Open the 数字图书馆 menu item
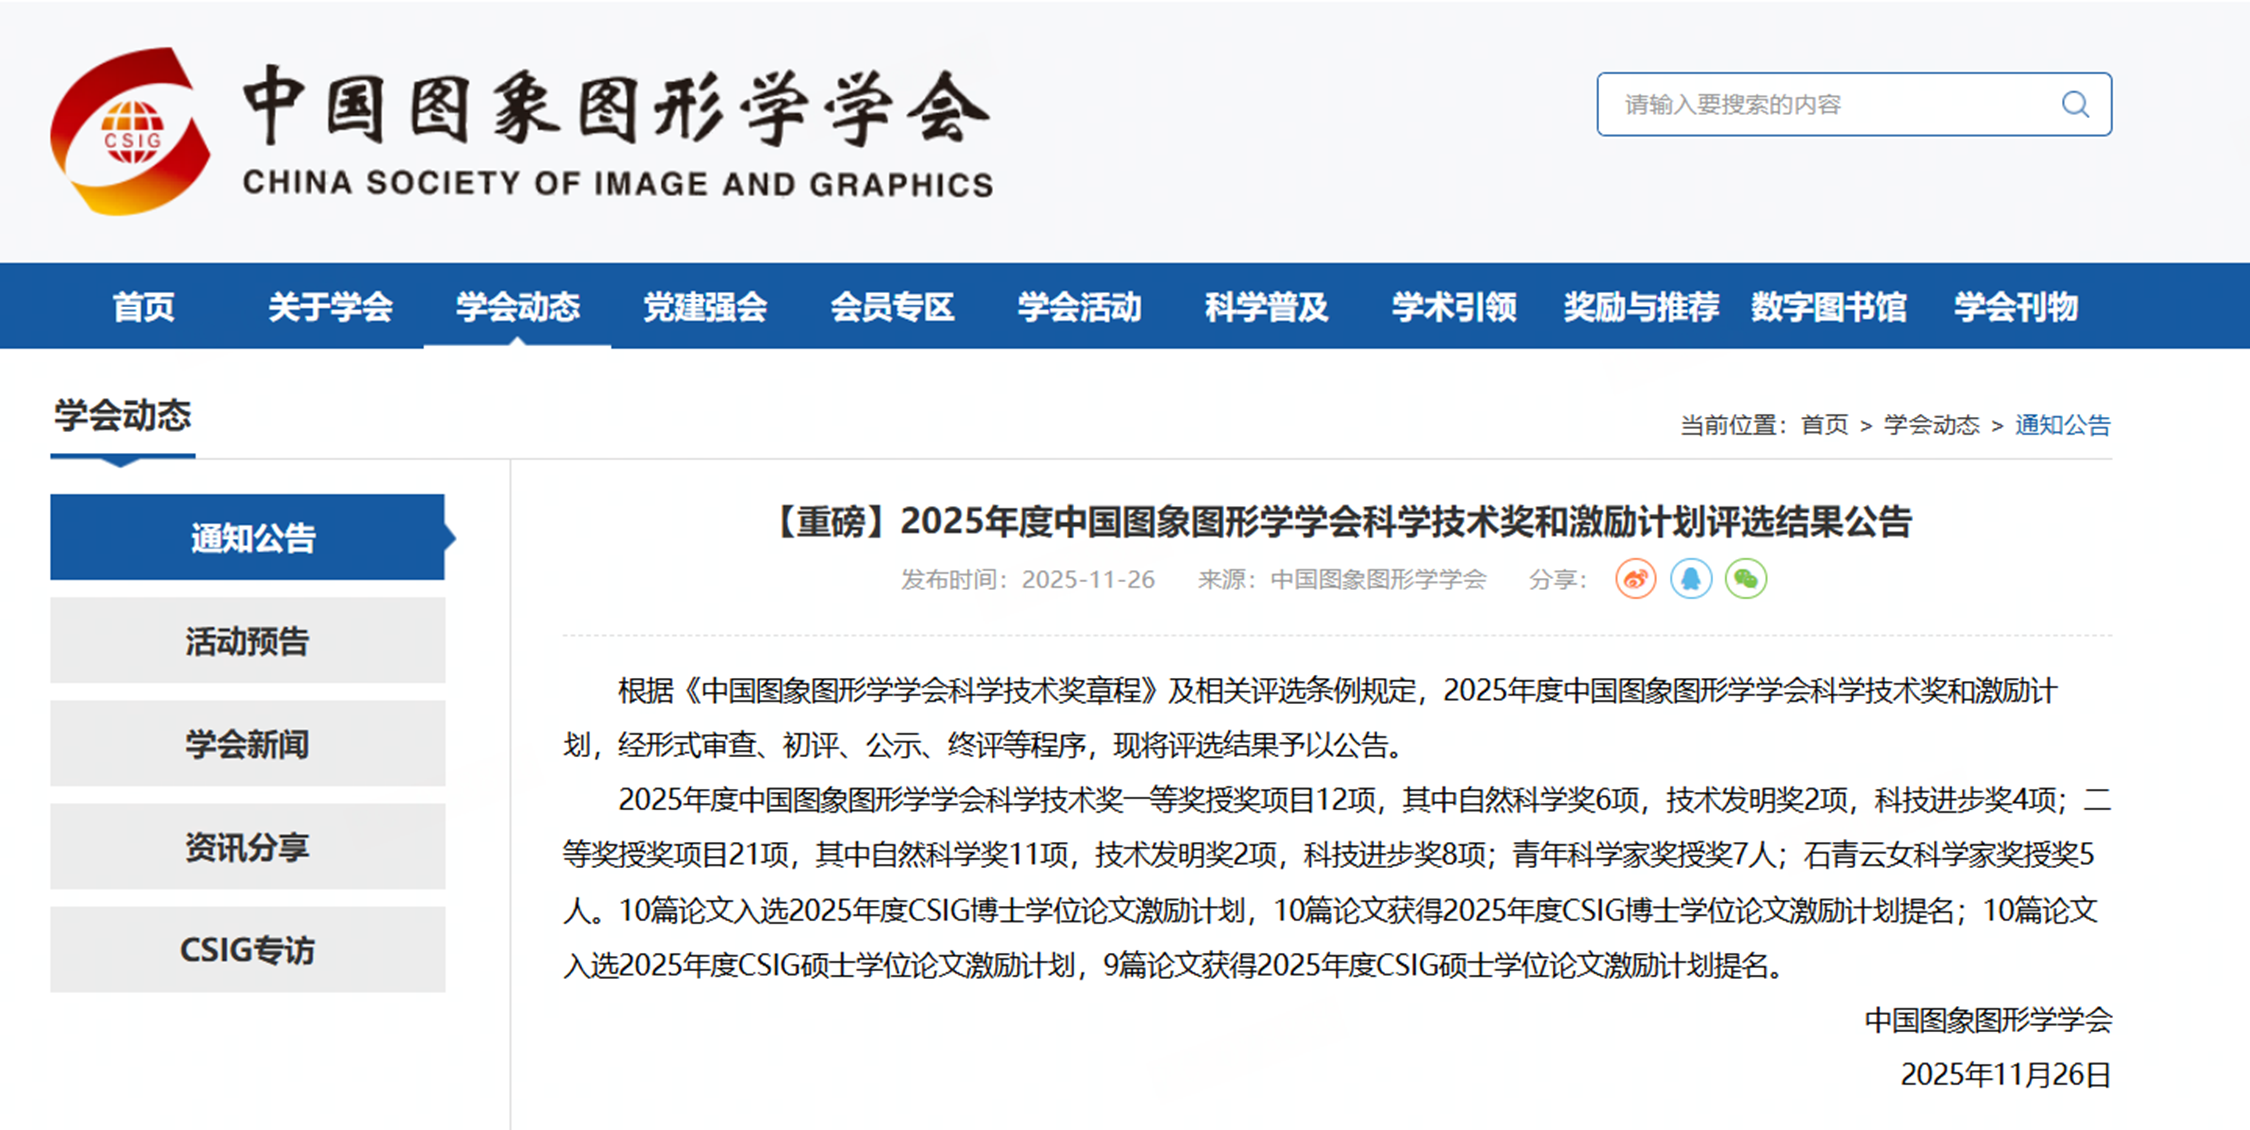The image size is (2250, 1130). click(1828, 307)
